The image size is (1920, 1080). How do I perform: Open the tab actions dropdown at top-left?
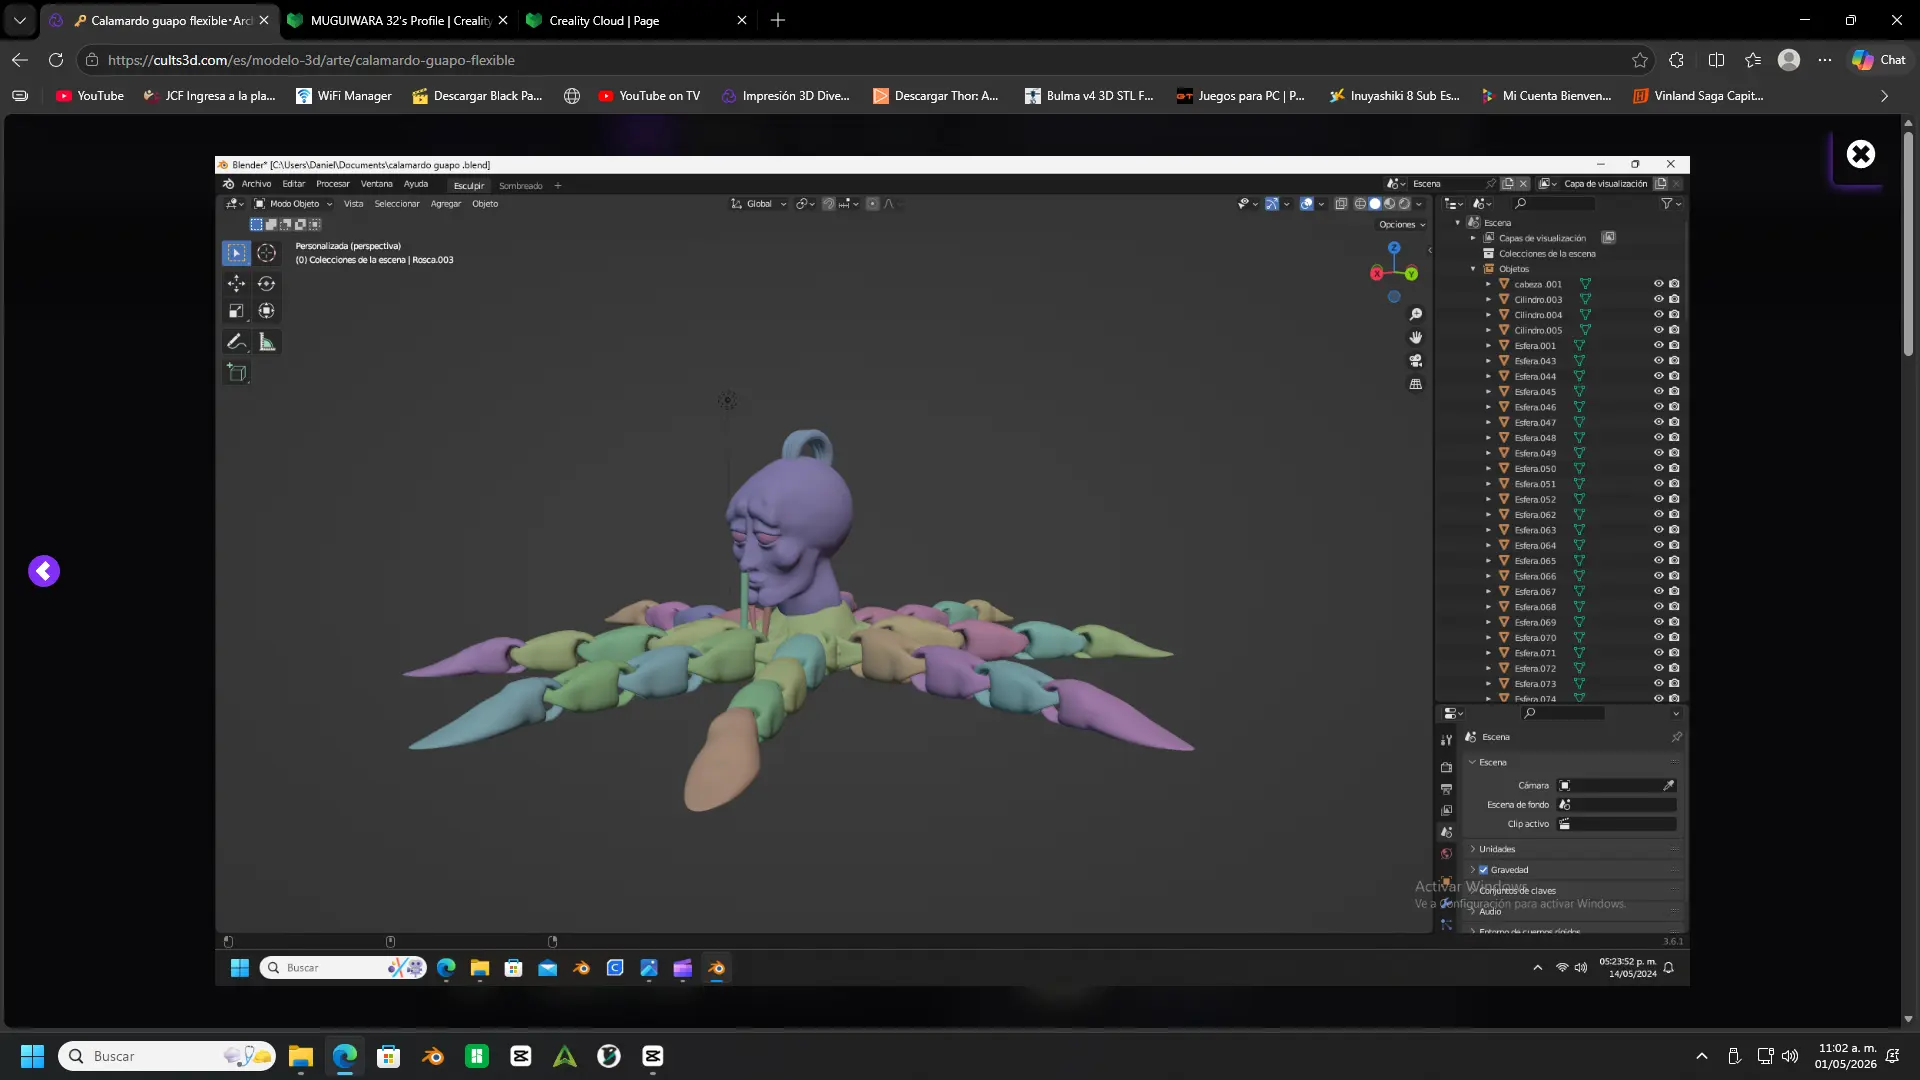(x=19, y=20)
